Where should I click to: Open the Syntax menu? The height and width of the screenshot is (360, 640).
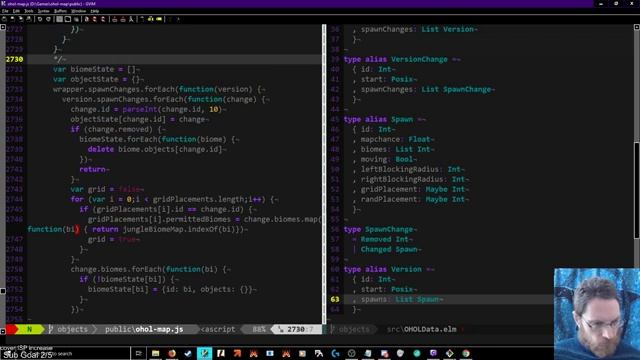(44, 11)
